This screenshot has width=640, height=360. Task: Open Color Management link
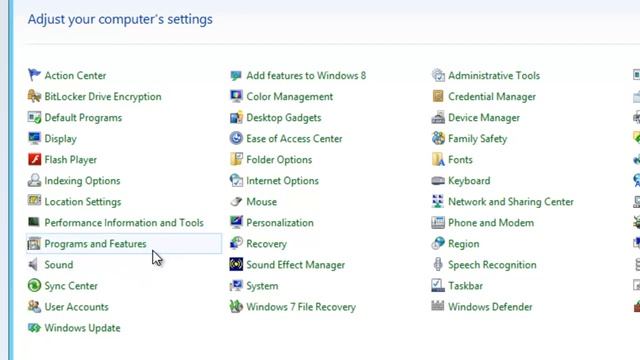(290, 97)
